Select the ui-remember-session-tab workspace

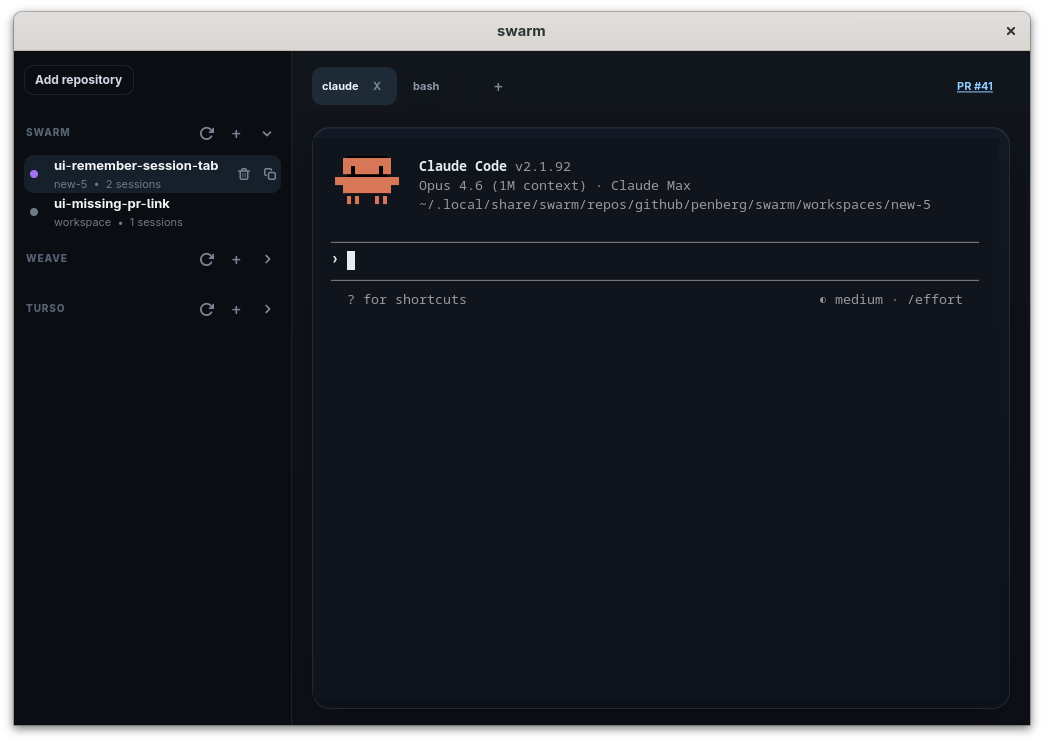point(152,174)
